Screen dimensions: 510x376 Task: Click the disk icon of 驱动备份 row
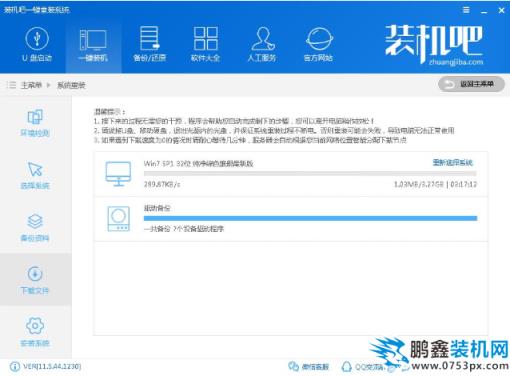pyautogui.click(x=118, y=219)
